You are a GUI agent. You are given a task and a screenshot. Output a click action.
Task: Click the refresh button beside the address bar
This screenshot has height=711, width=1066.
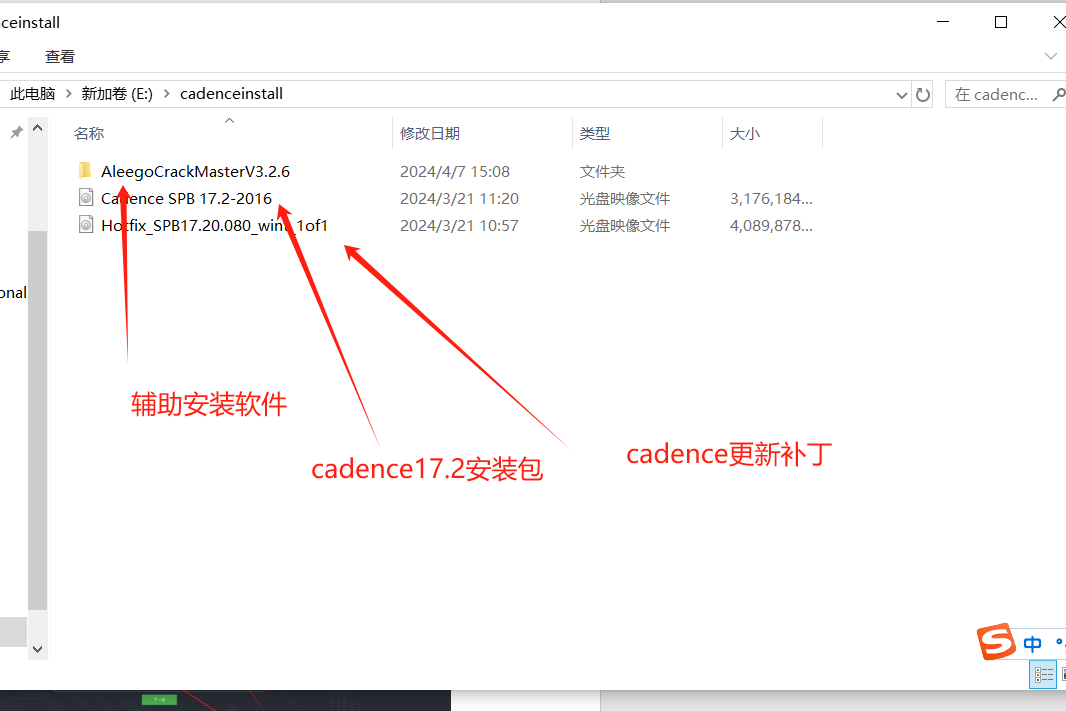pos(923,94)
